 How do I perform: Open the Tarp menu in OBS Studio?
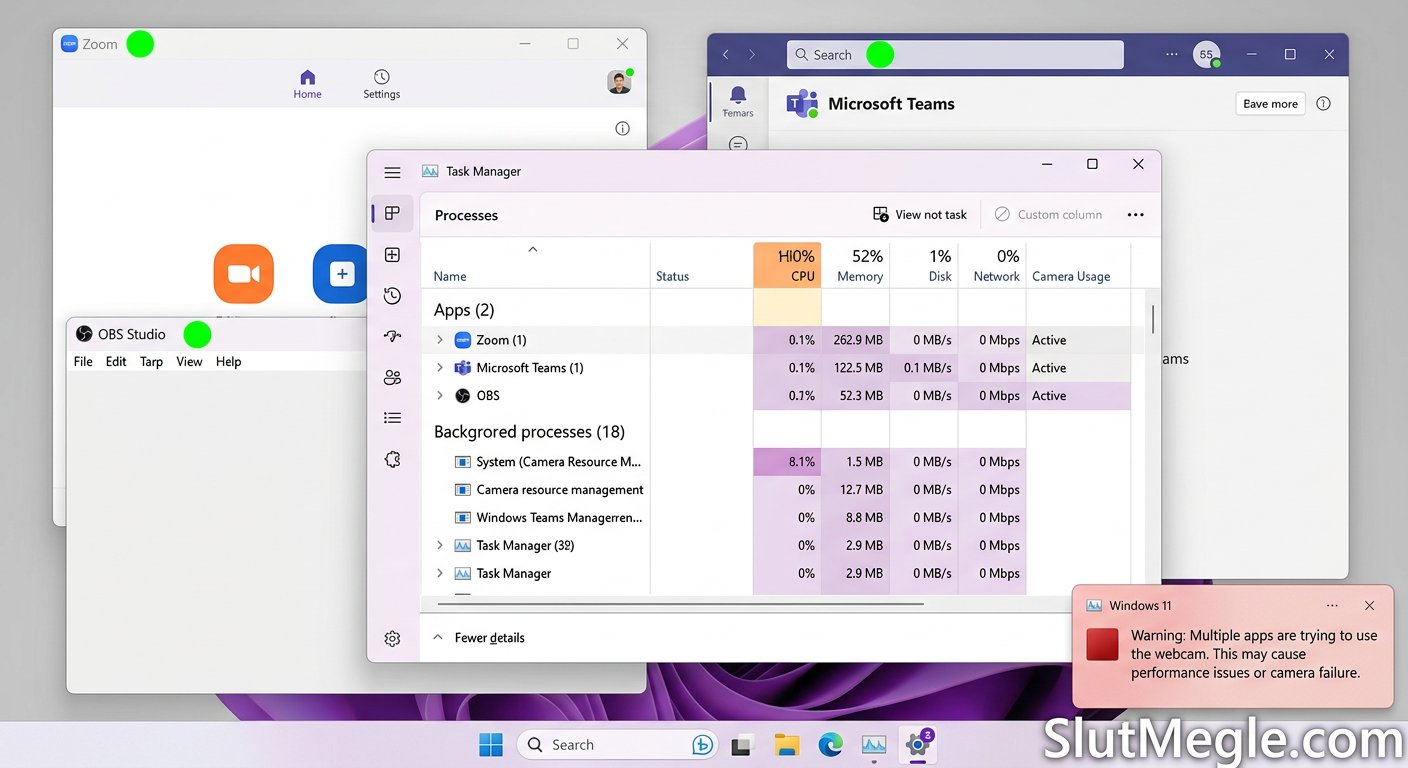(151, 362)
